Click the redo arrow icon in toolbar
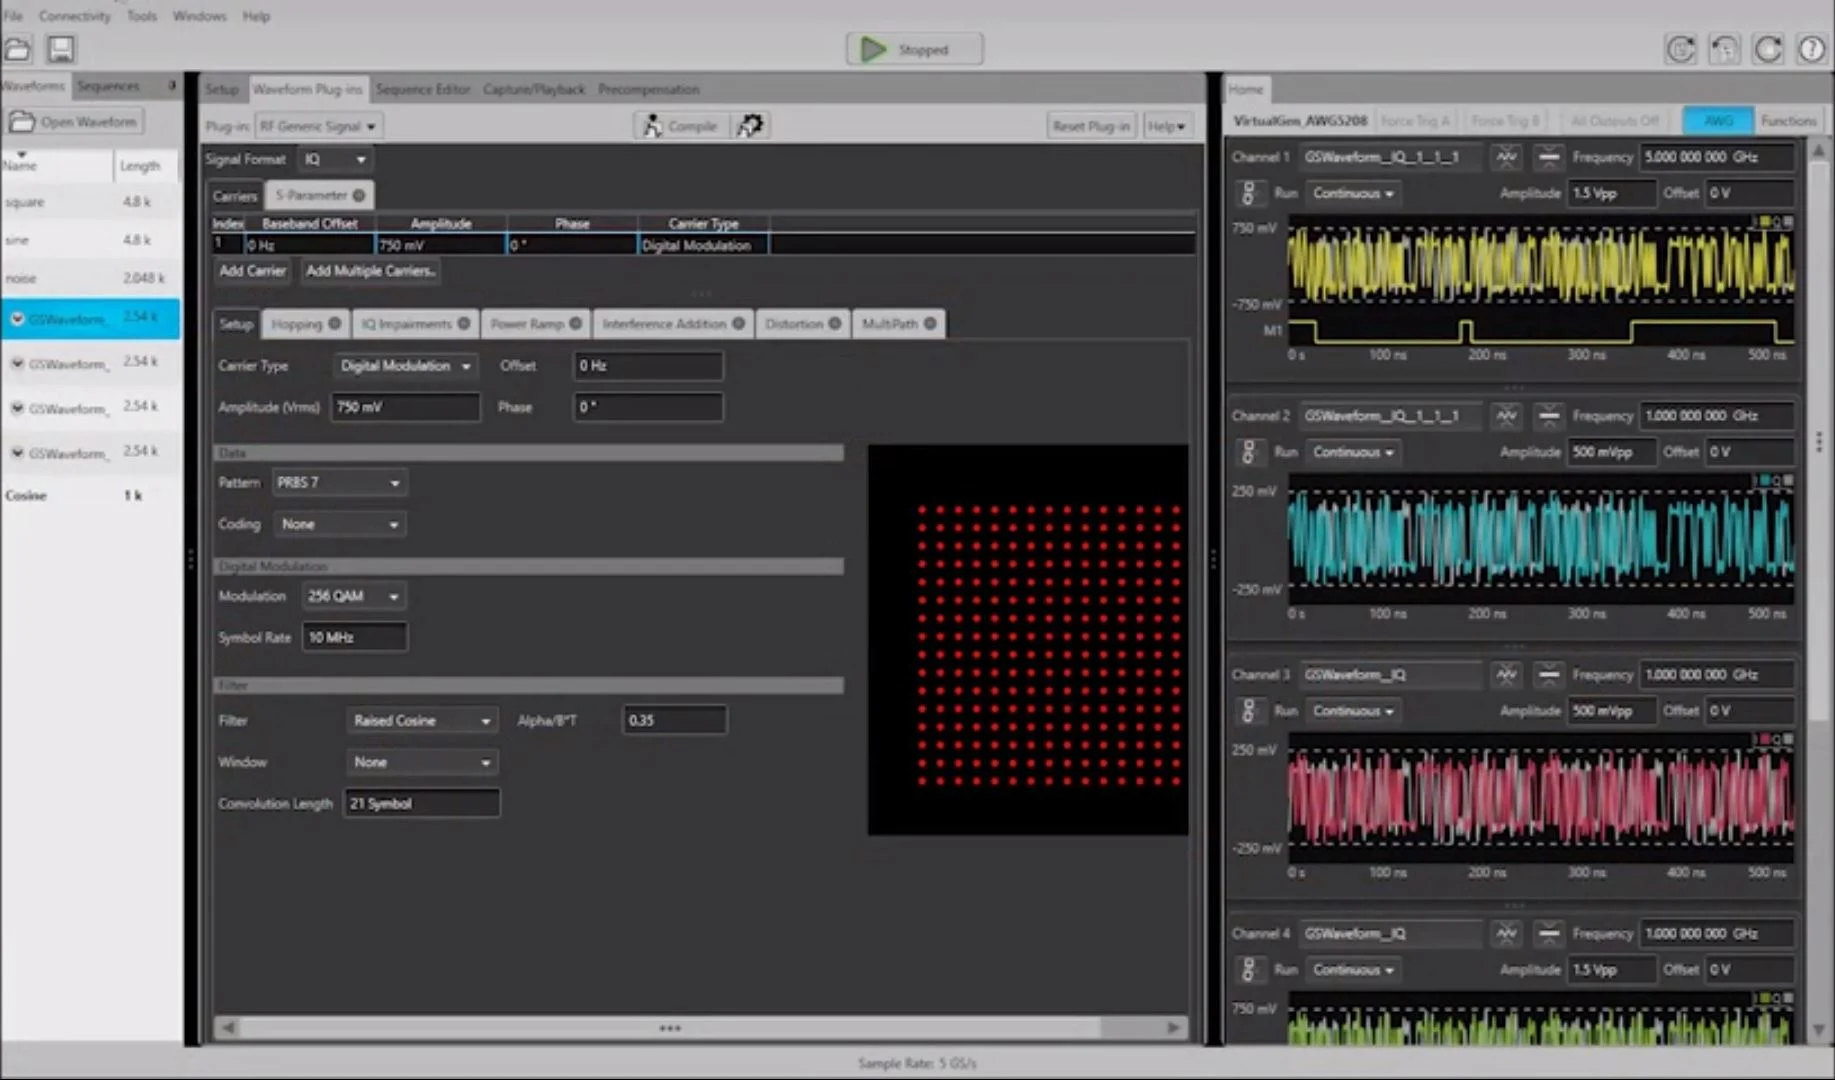1835x1080 pixels. pos(1767,49)
